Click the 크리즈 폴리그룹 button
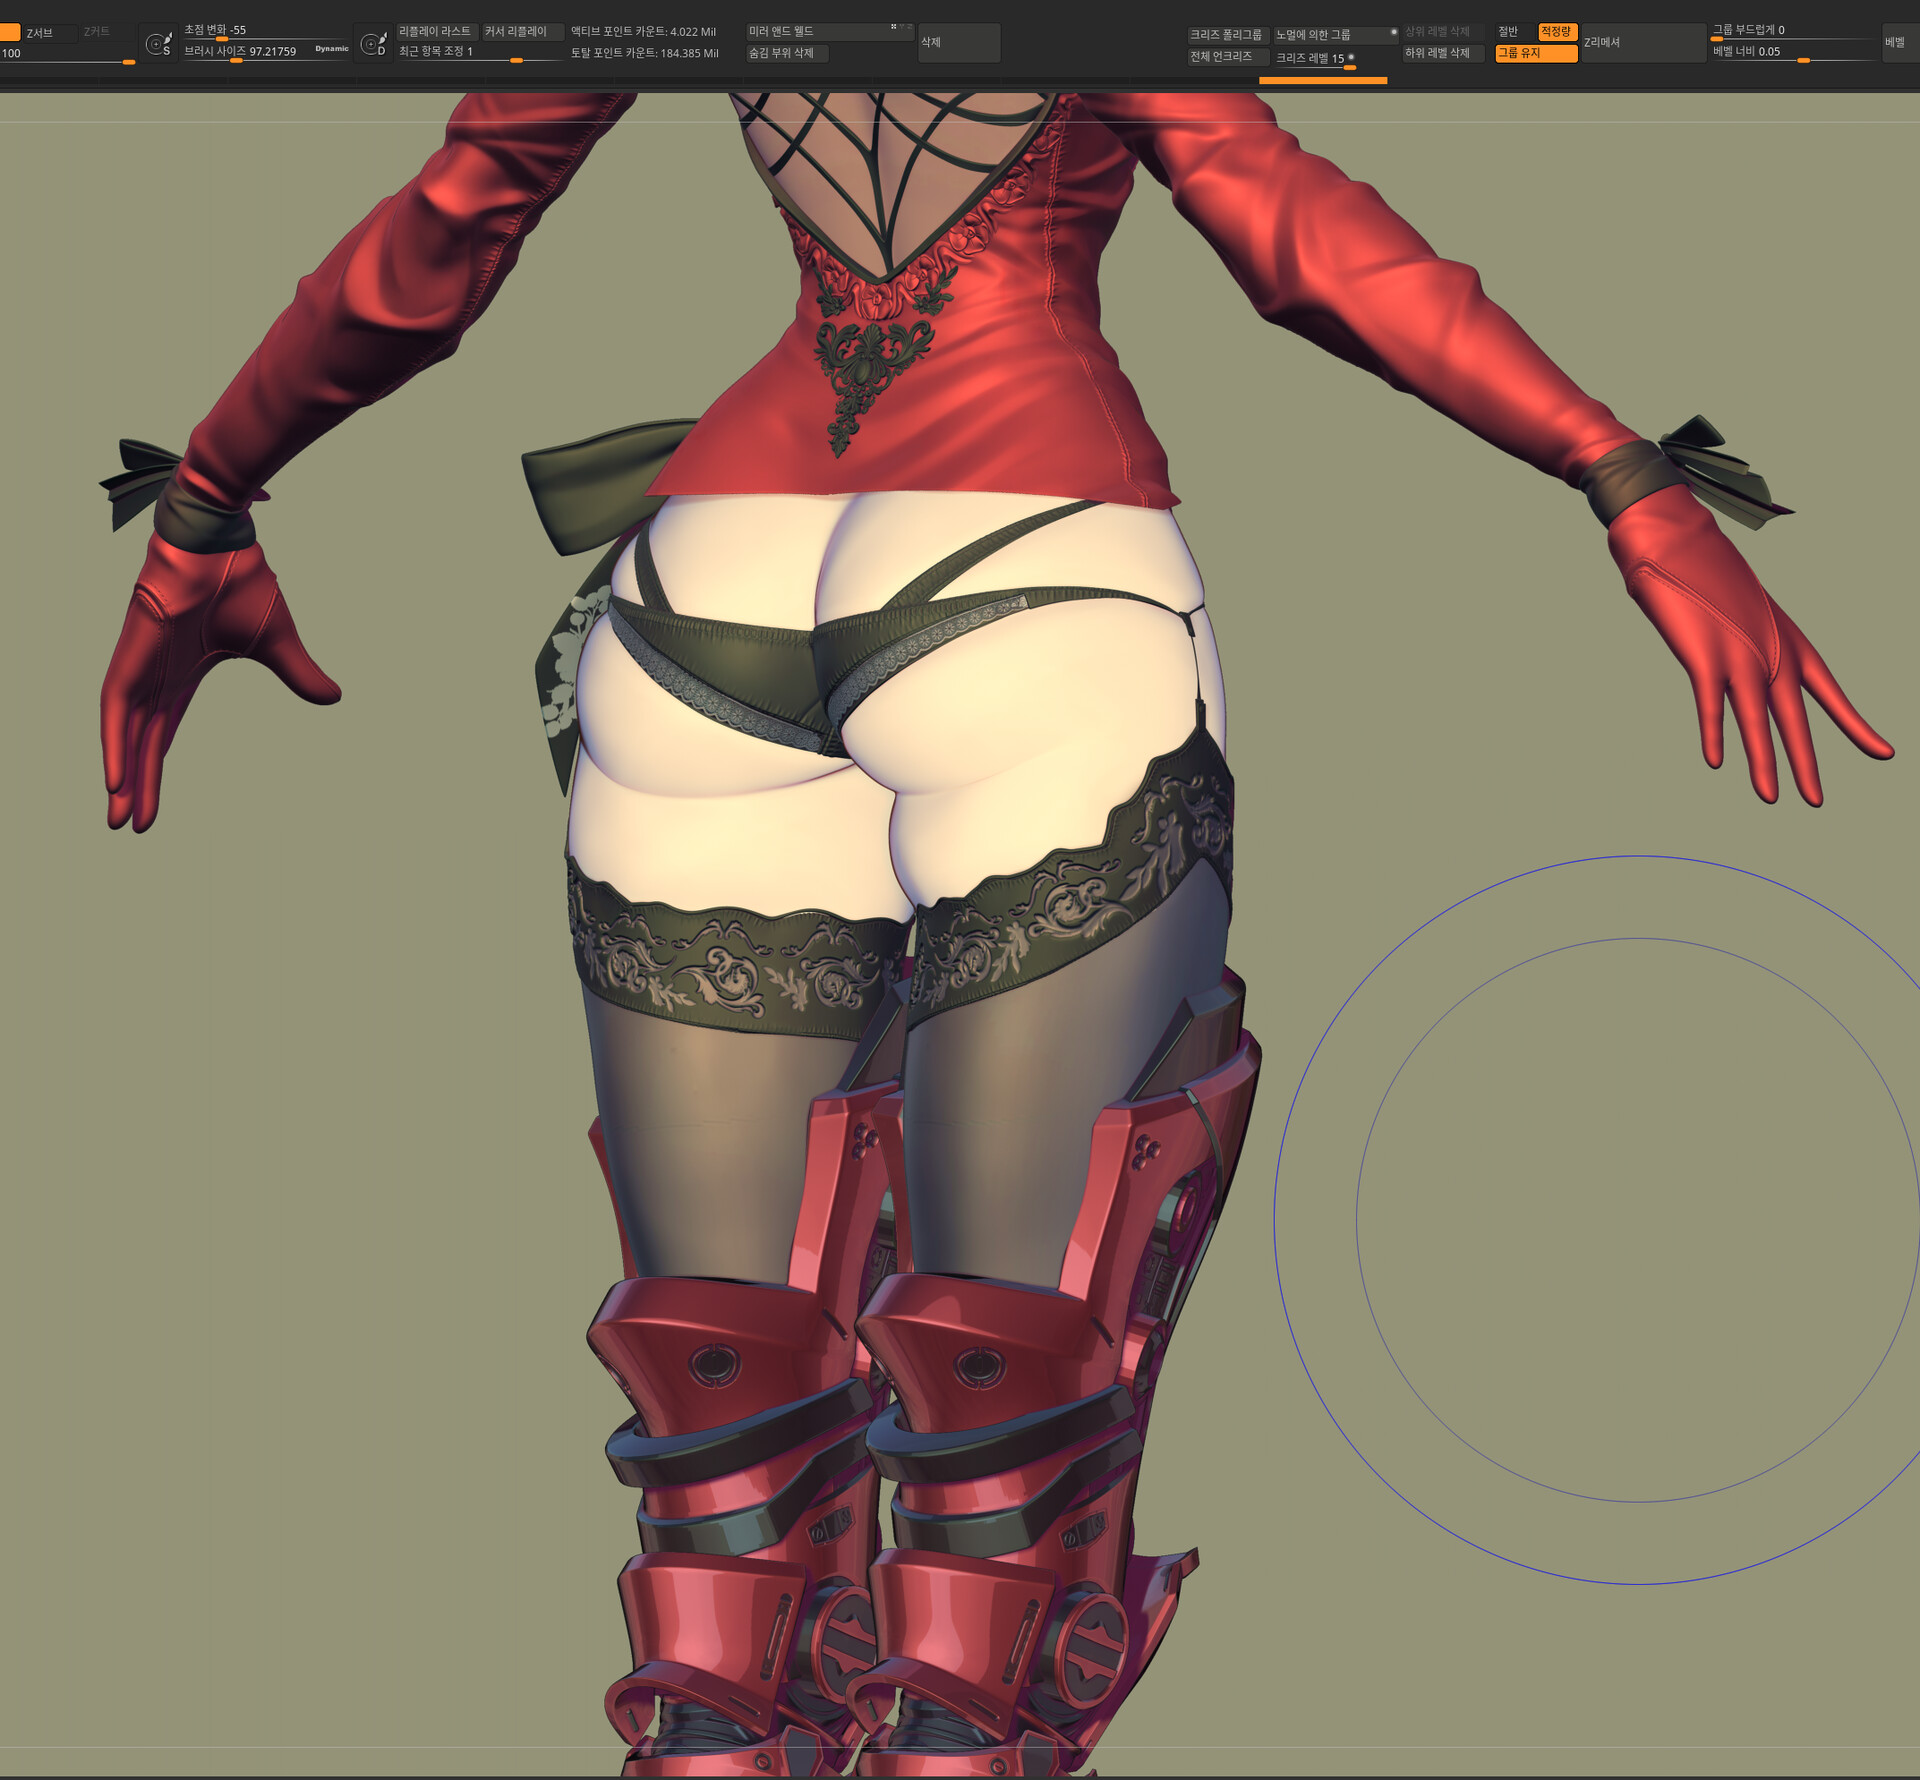The height and width of the screenshot is (1780, 1920). click(1227, 35)
